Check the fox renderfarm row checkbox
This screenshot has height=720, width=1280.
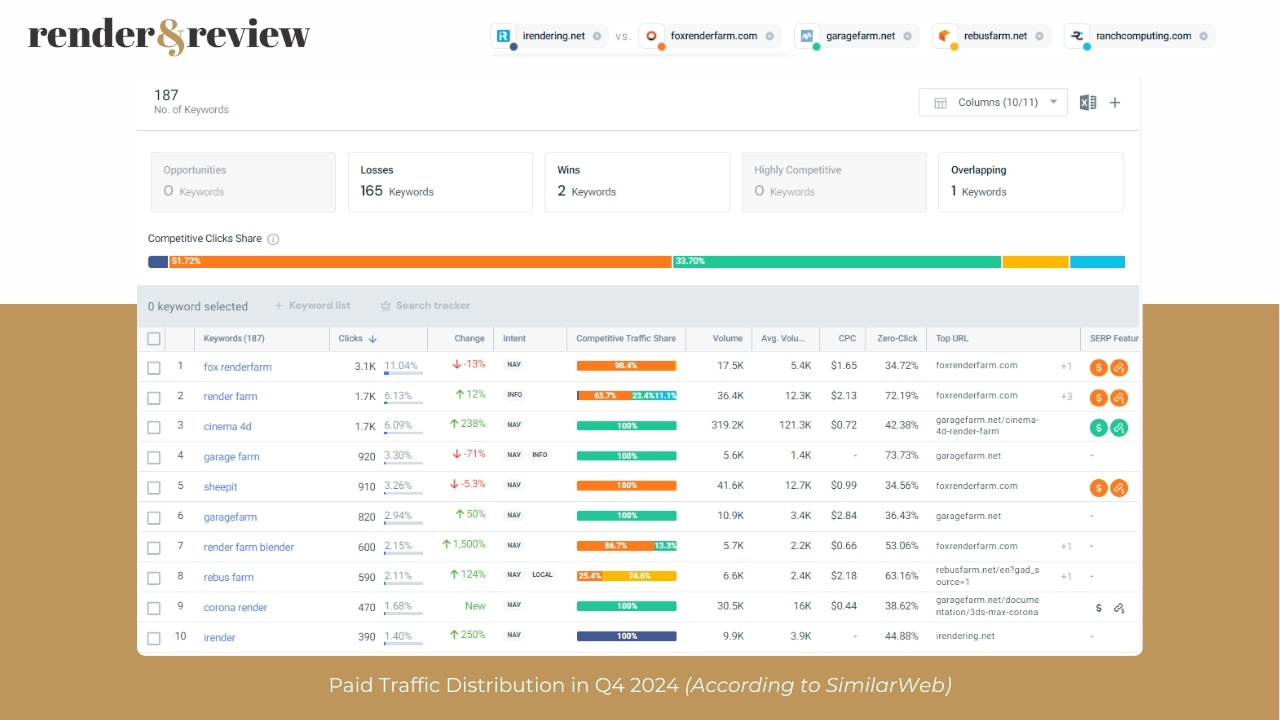point(154,367)
